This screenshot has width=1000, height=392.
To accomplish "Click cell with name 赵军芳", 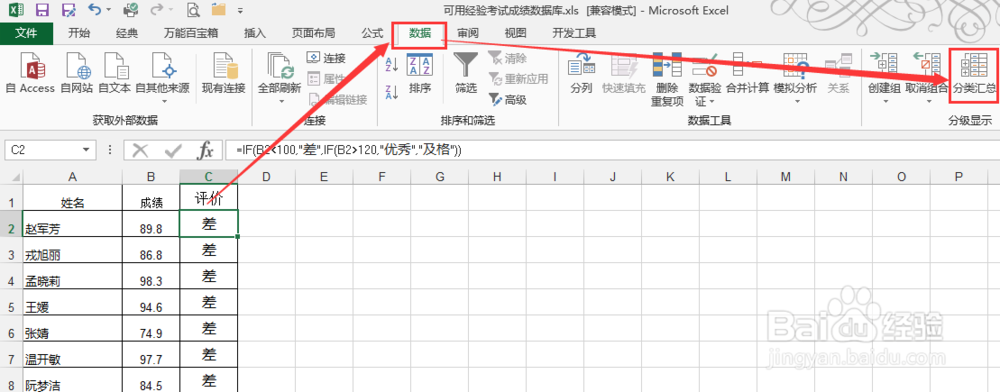I will click(x=72, y=224).
